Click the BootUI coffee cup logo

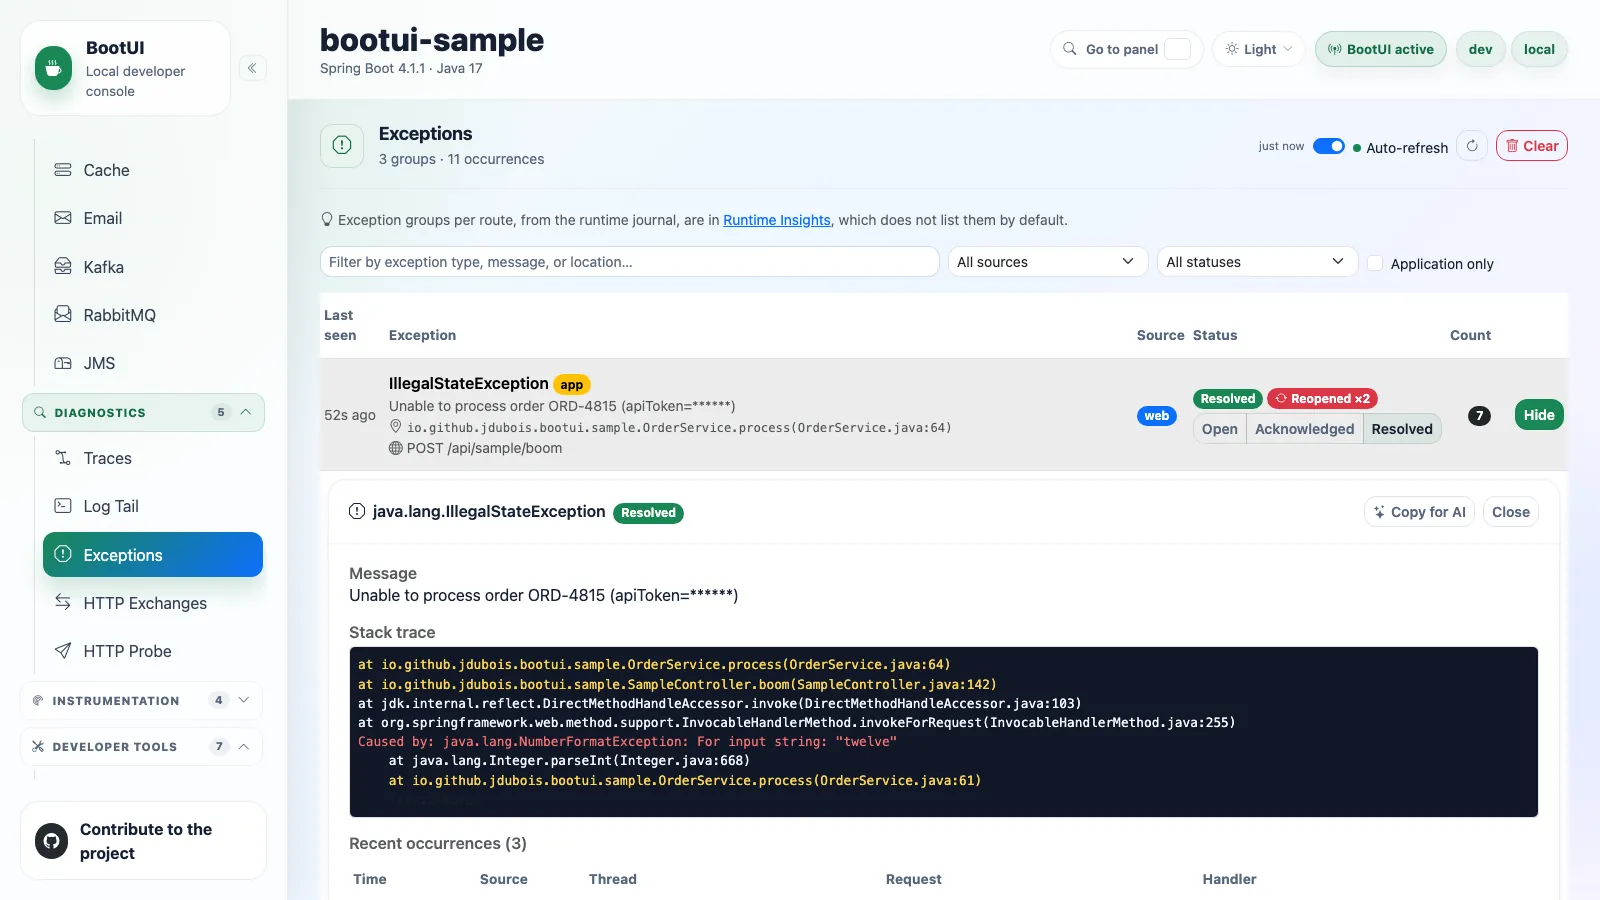tap(53, 68)
